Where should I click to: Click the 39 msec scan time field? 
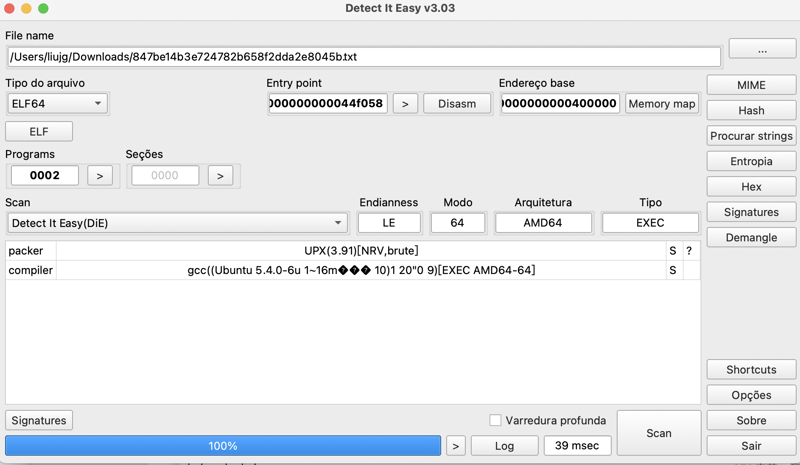577,446
